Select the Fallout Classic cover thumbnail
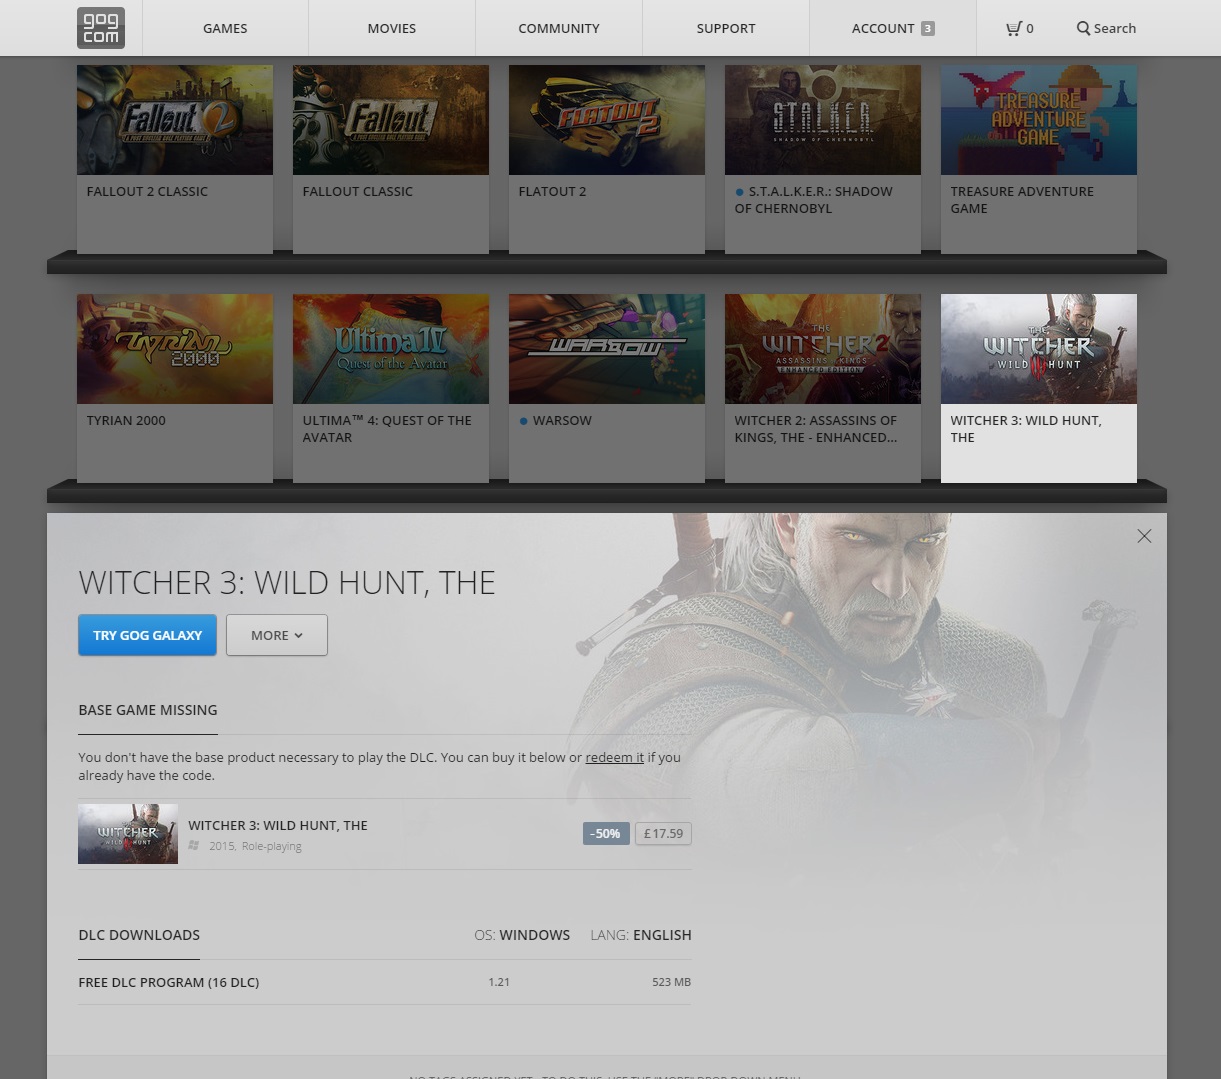The image size is (1221, 1079). click(391, 120)
